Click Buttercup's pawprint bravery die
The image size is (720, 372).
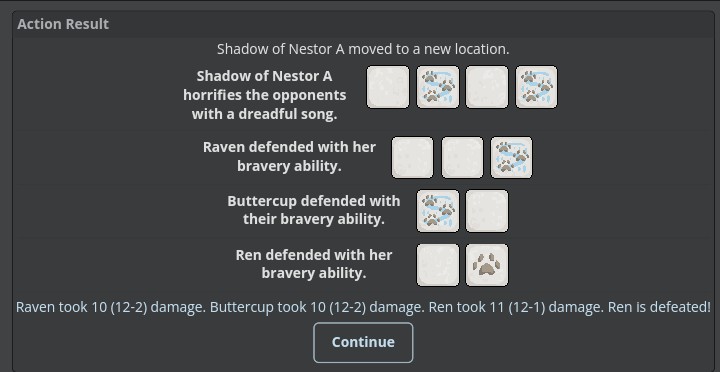438,211
